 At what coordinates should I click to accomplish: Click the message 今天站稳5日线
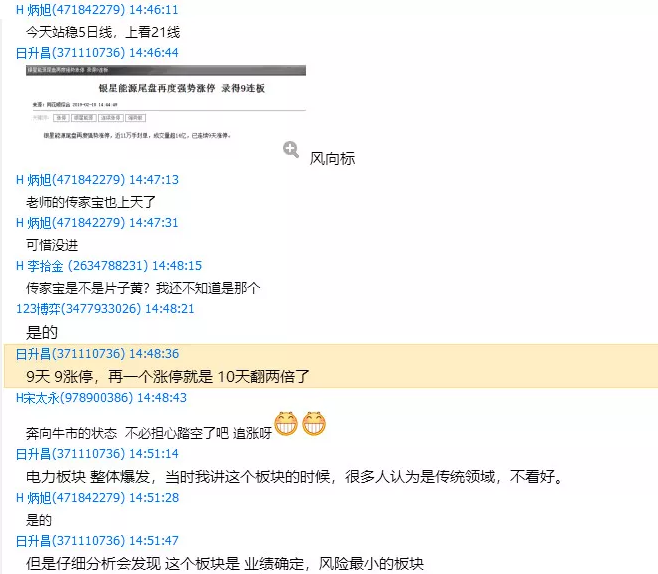[103, 32]
